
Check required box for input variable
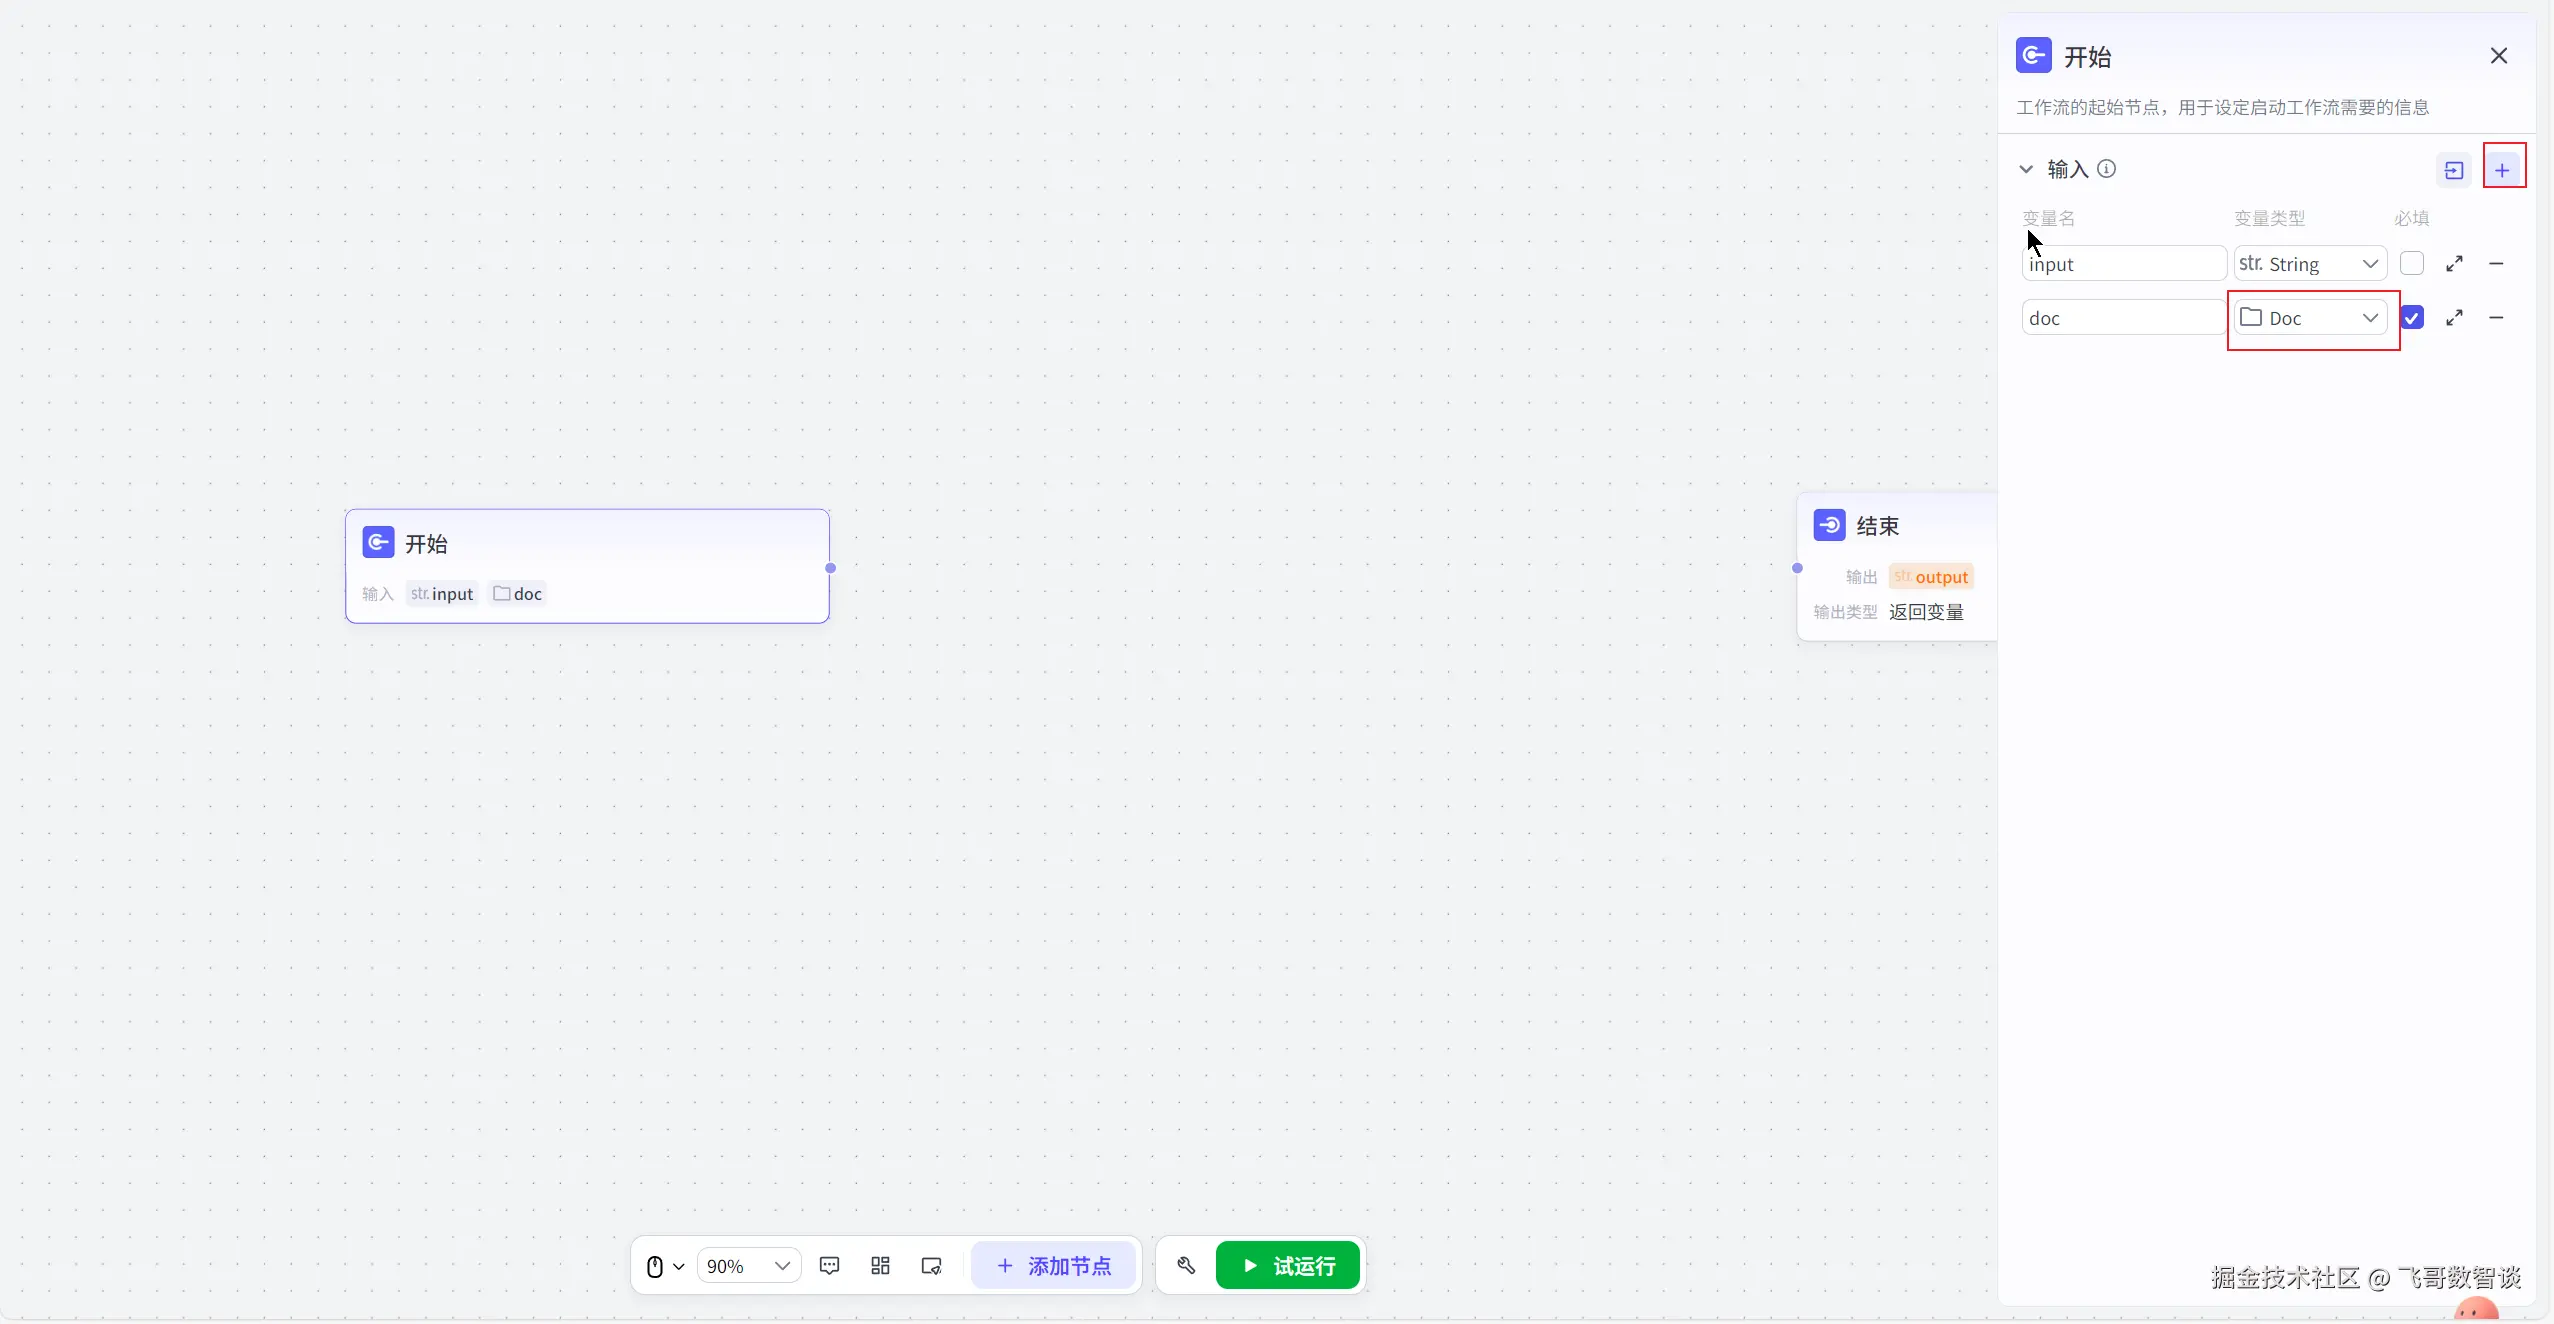tap(2411, 264)
